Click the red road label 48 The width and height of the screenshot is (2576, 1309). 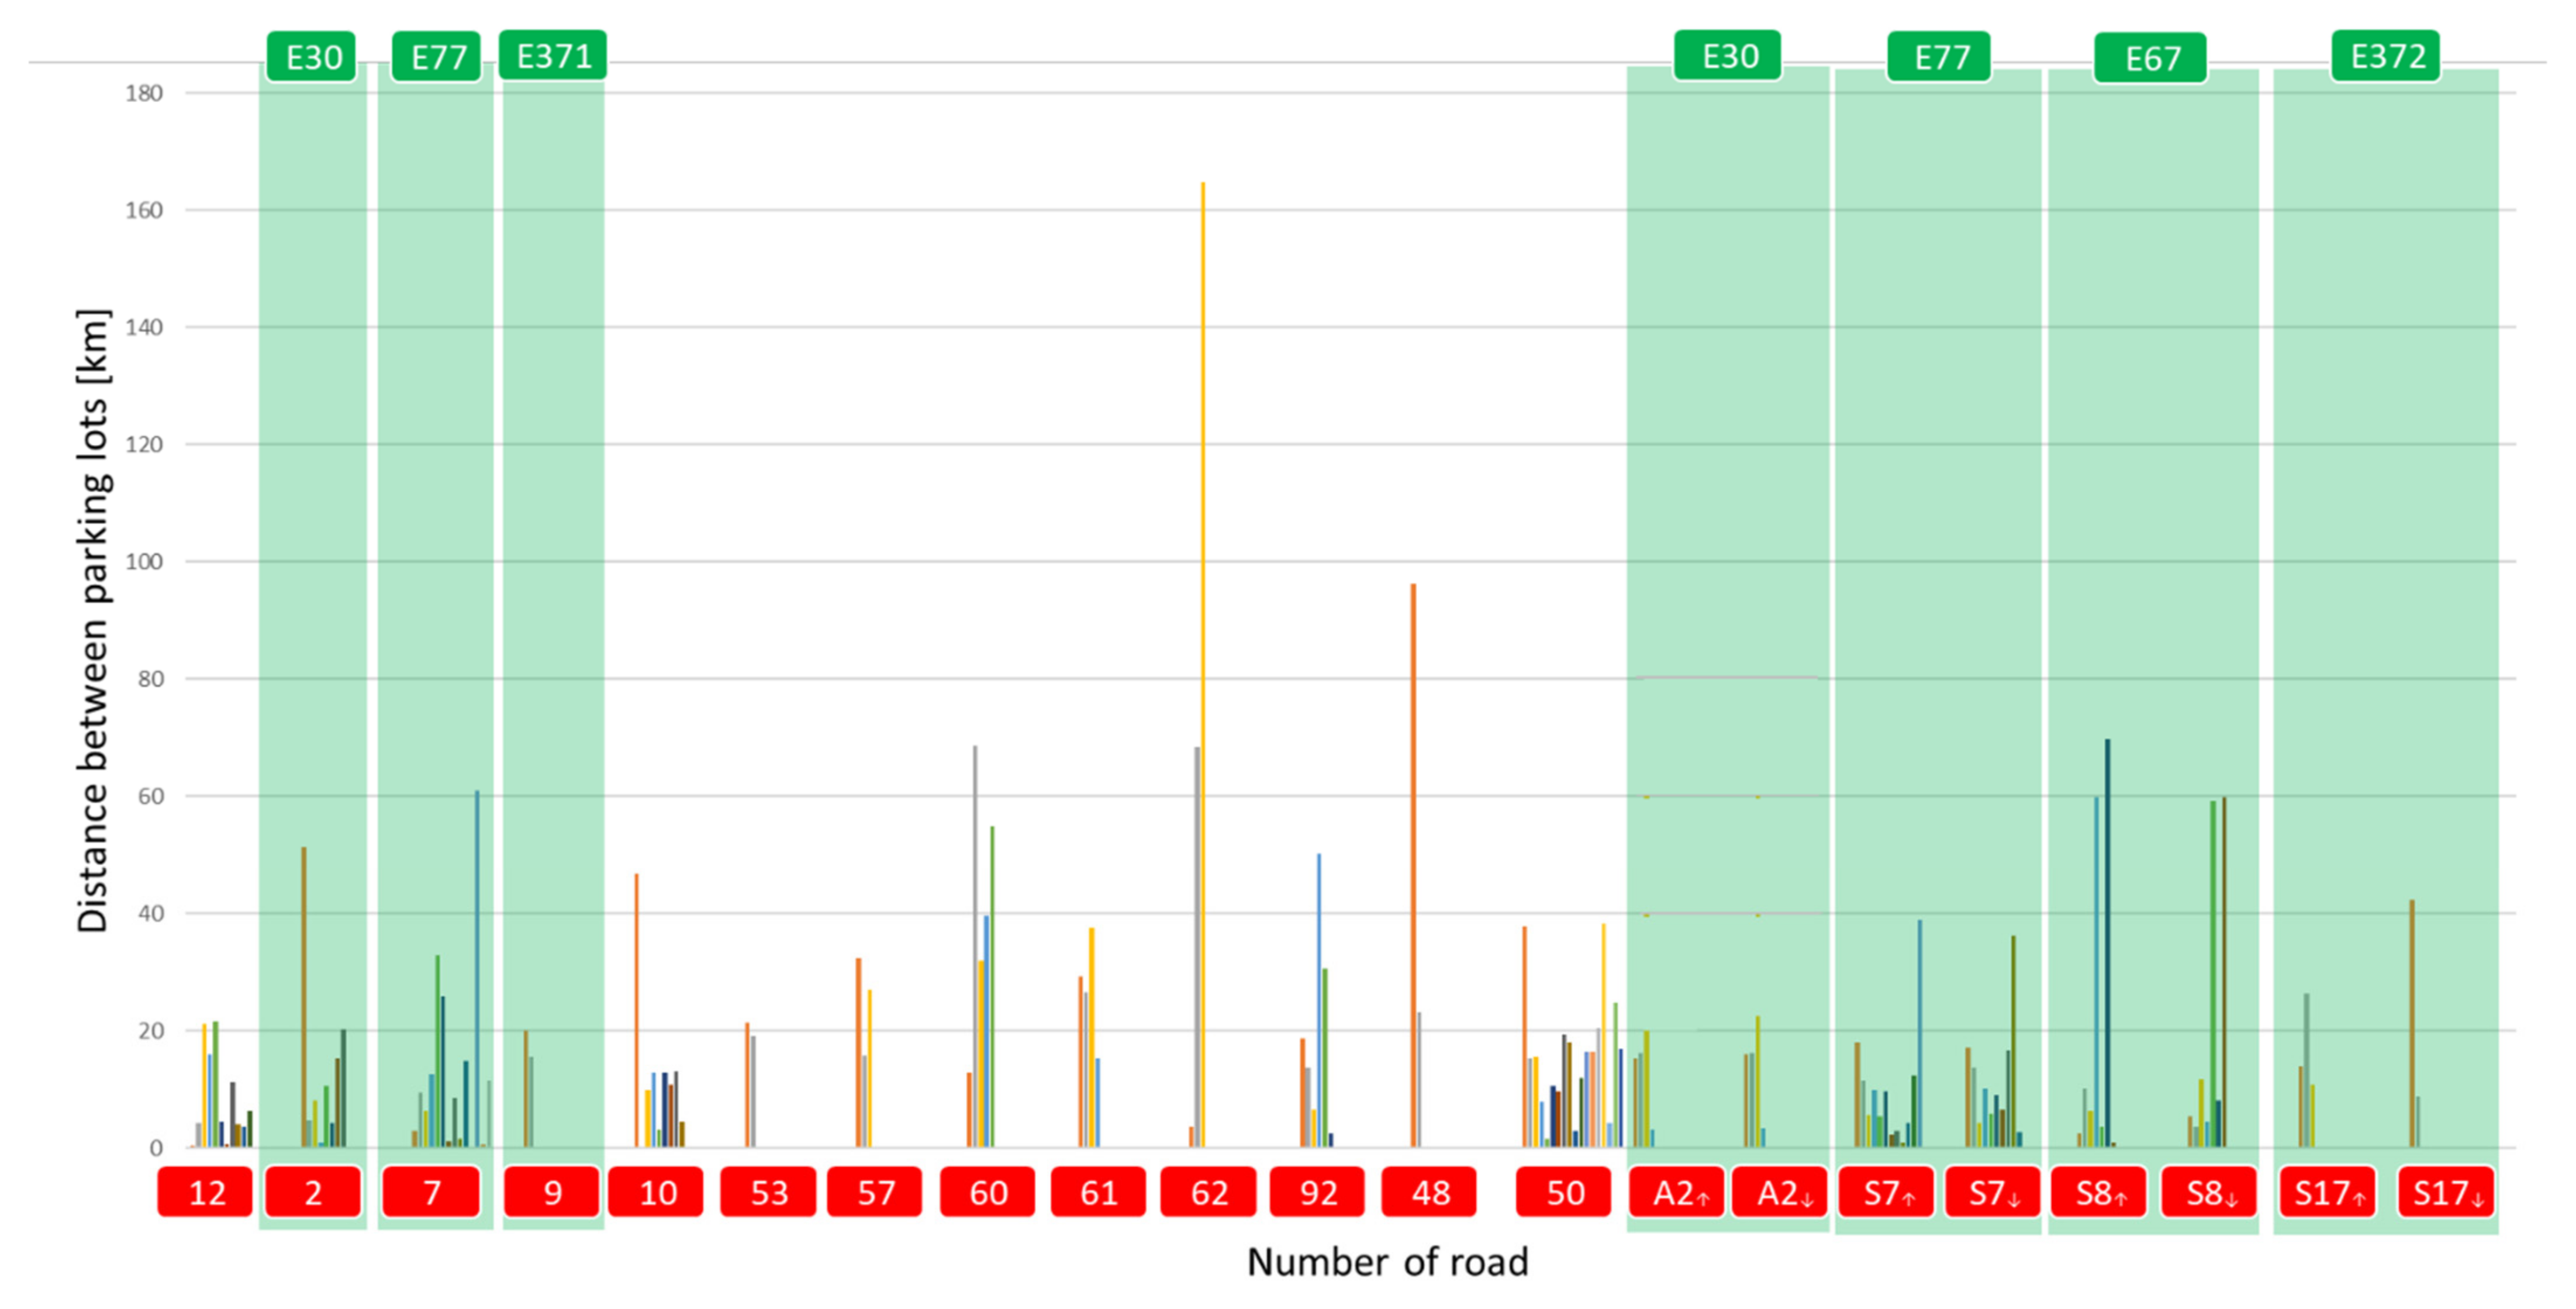pos(1429,1192)
